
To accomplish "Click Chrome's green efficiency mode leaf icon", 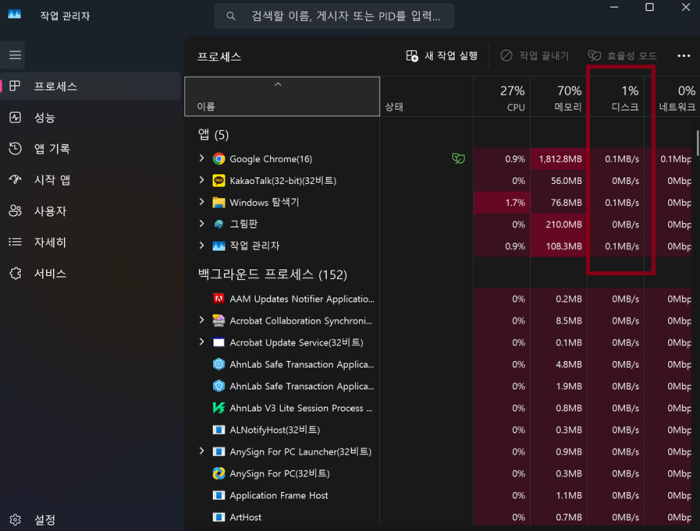I will (458, 159).
